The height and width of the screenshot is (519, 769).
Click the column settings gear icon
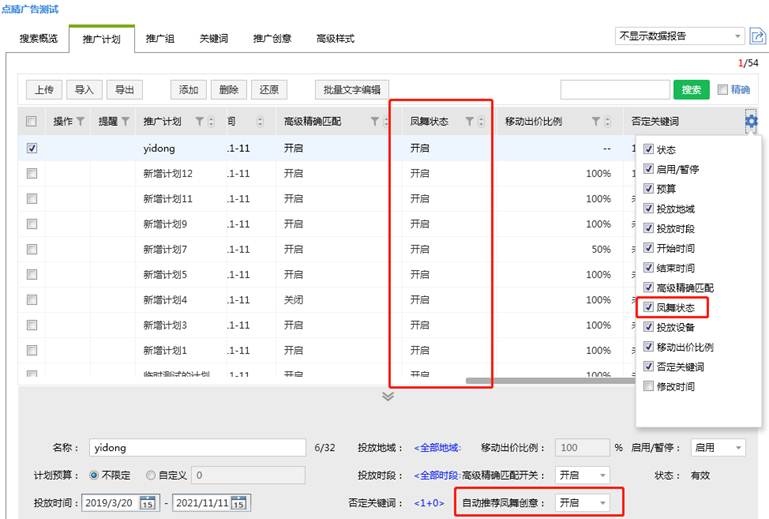pyautogui.click(x=751, y=121)
